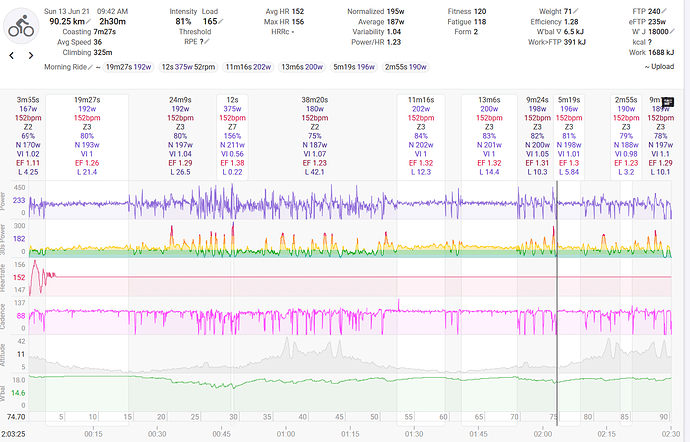Viewport: 690px width, 442px height.
Task: Open the intervals list icon at right
Action: click(668, 101)
